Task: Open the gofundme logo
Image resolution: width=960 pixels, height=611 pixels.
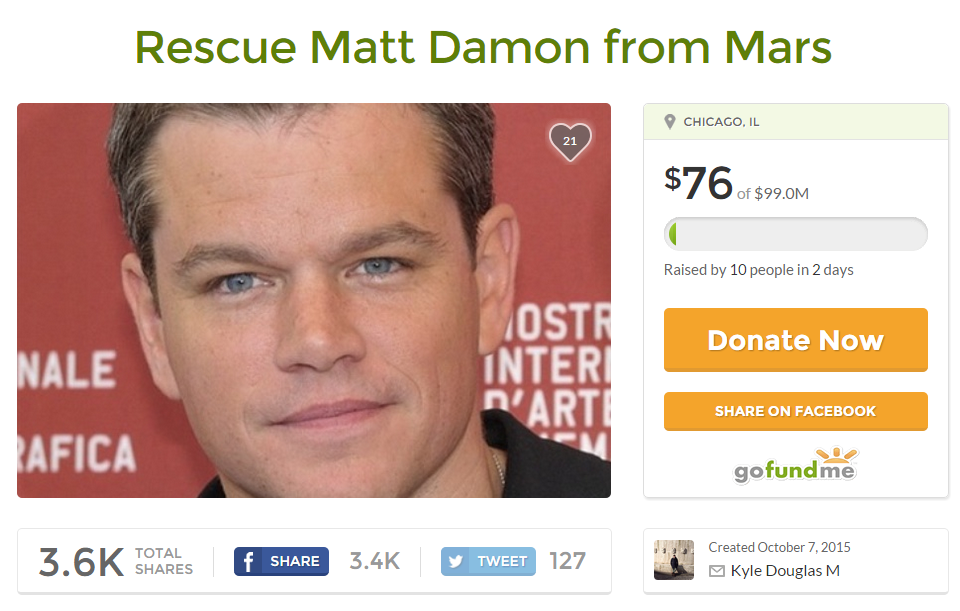Action: (x=795, y=466)
